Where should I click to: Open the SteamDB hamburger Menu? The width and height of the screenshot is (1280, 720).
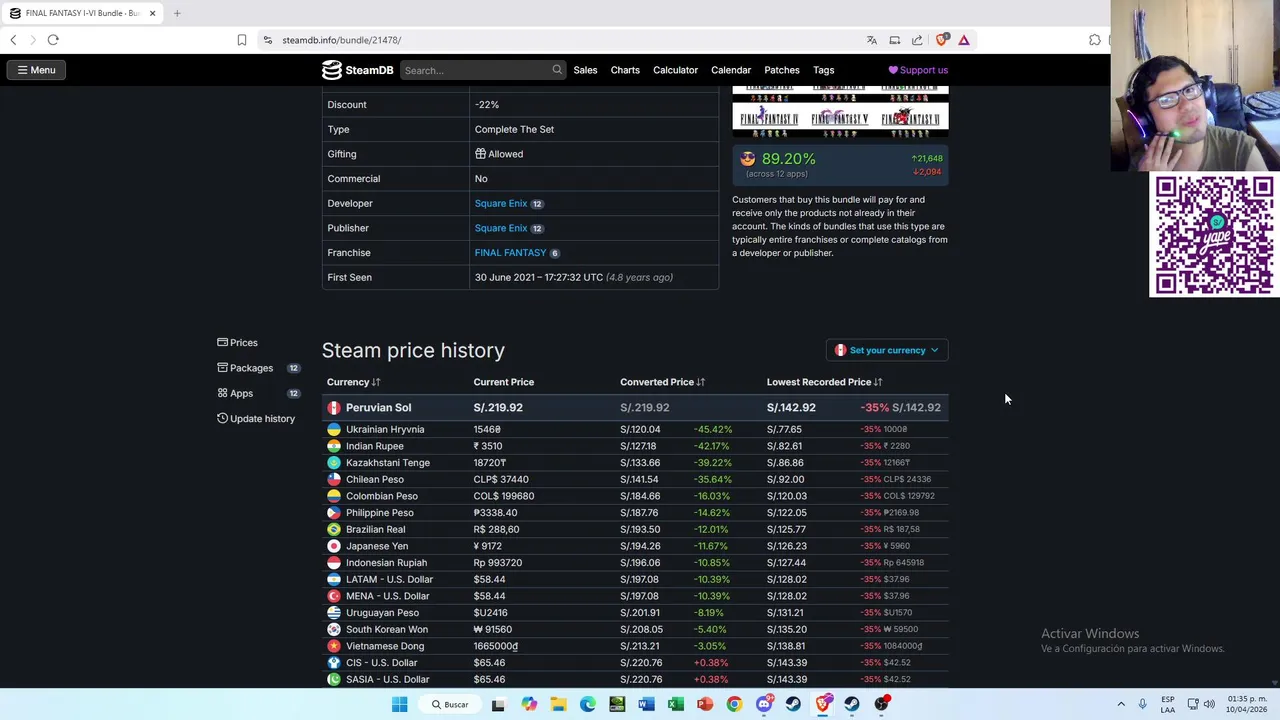(36, 70)
